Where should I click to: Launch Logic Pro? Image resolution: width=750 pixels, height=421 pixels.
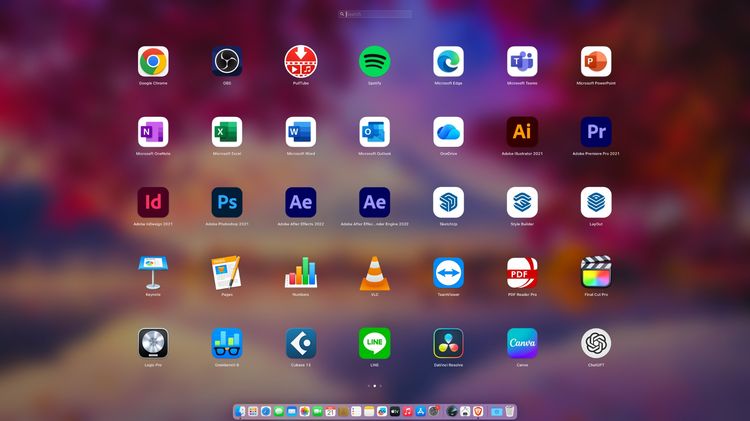coord(153,343)
